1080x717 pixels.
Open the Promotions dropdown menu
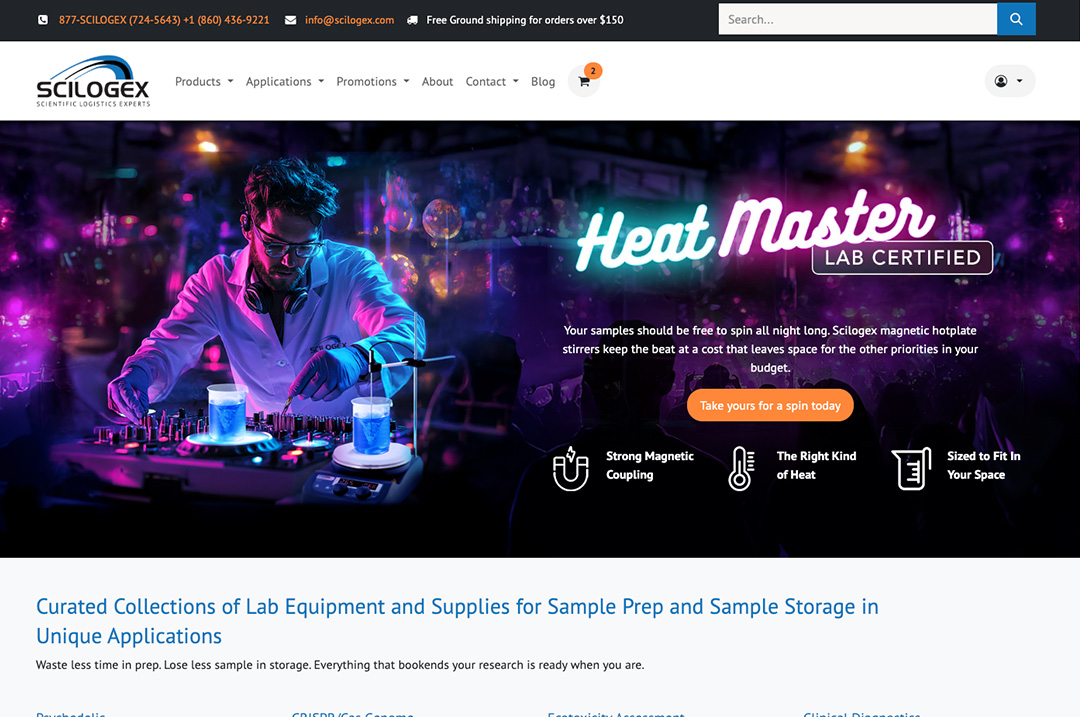[373, 81]
